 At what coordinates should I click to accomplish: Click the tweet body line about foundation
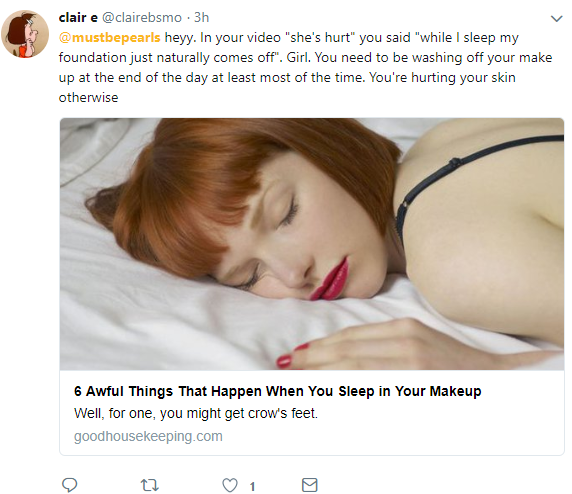(305, 58)
